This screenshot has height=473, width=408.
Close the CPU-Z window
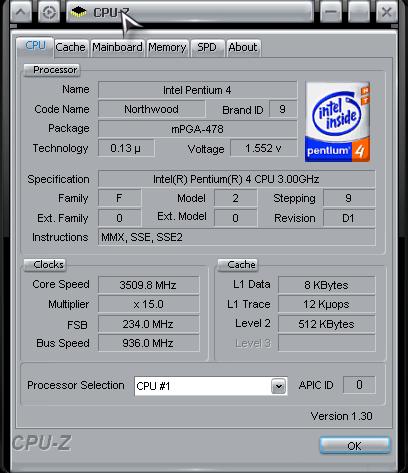pos(387,12)
